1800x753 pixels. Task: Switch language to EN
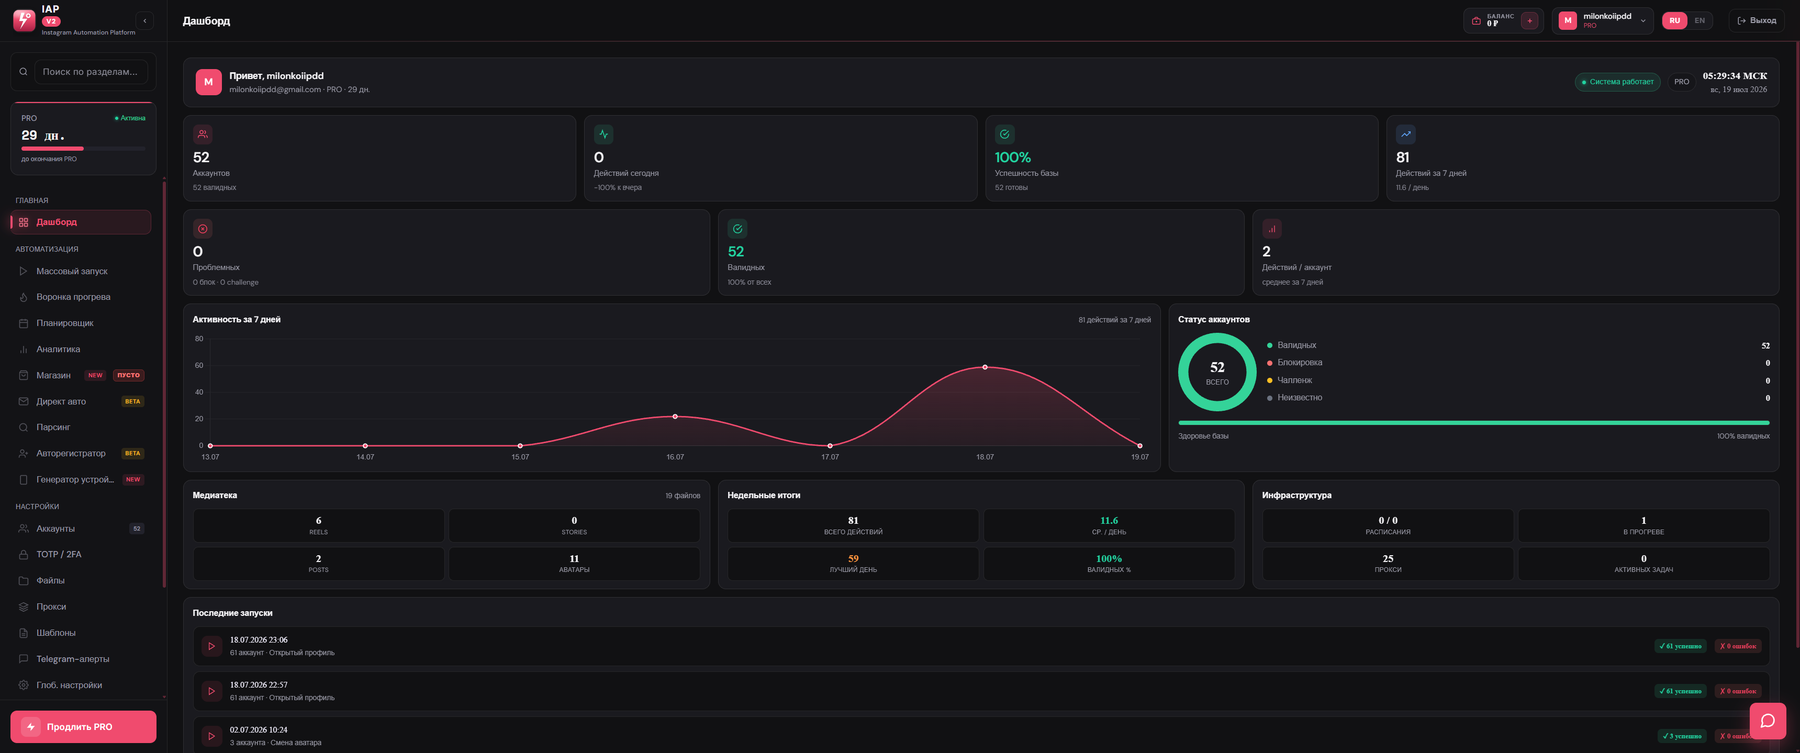tap(1699, 20)
